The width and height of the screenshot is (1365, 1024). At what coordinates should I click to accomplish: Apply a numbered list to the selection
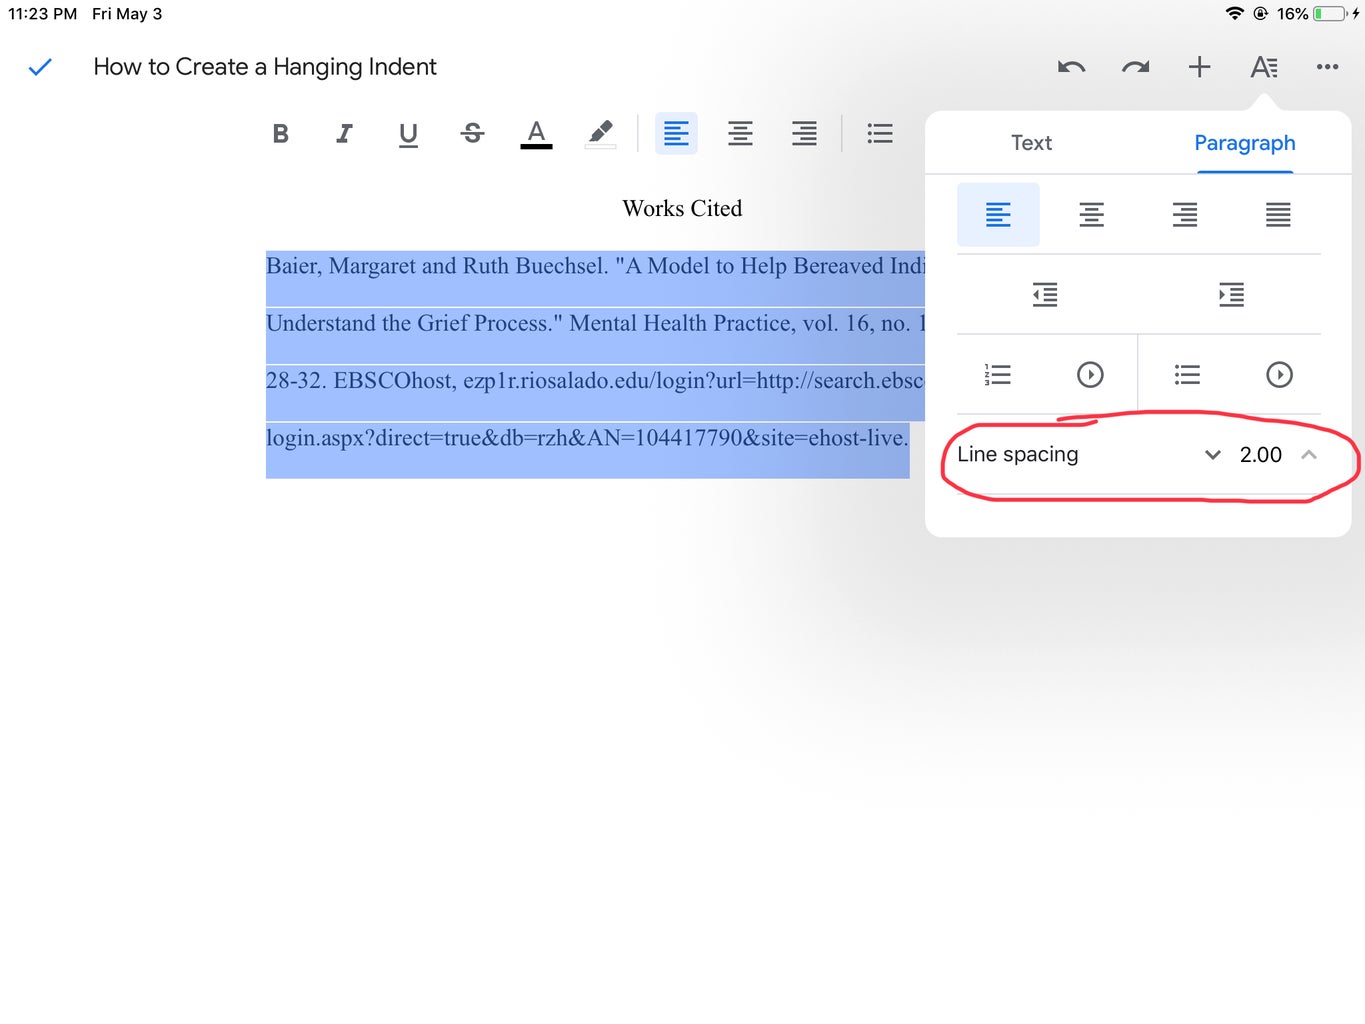pyautogui.click(x=997, y=374)
